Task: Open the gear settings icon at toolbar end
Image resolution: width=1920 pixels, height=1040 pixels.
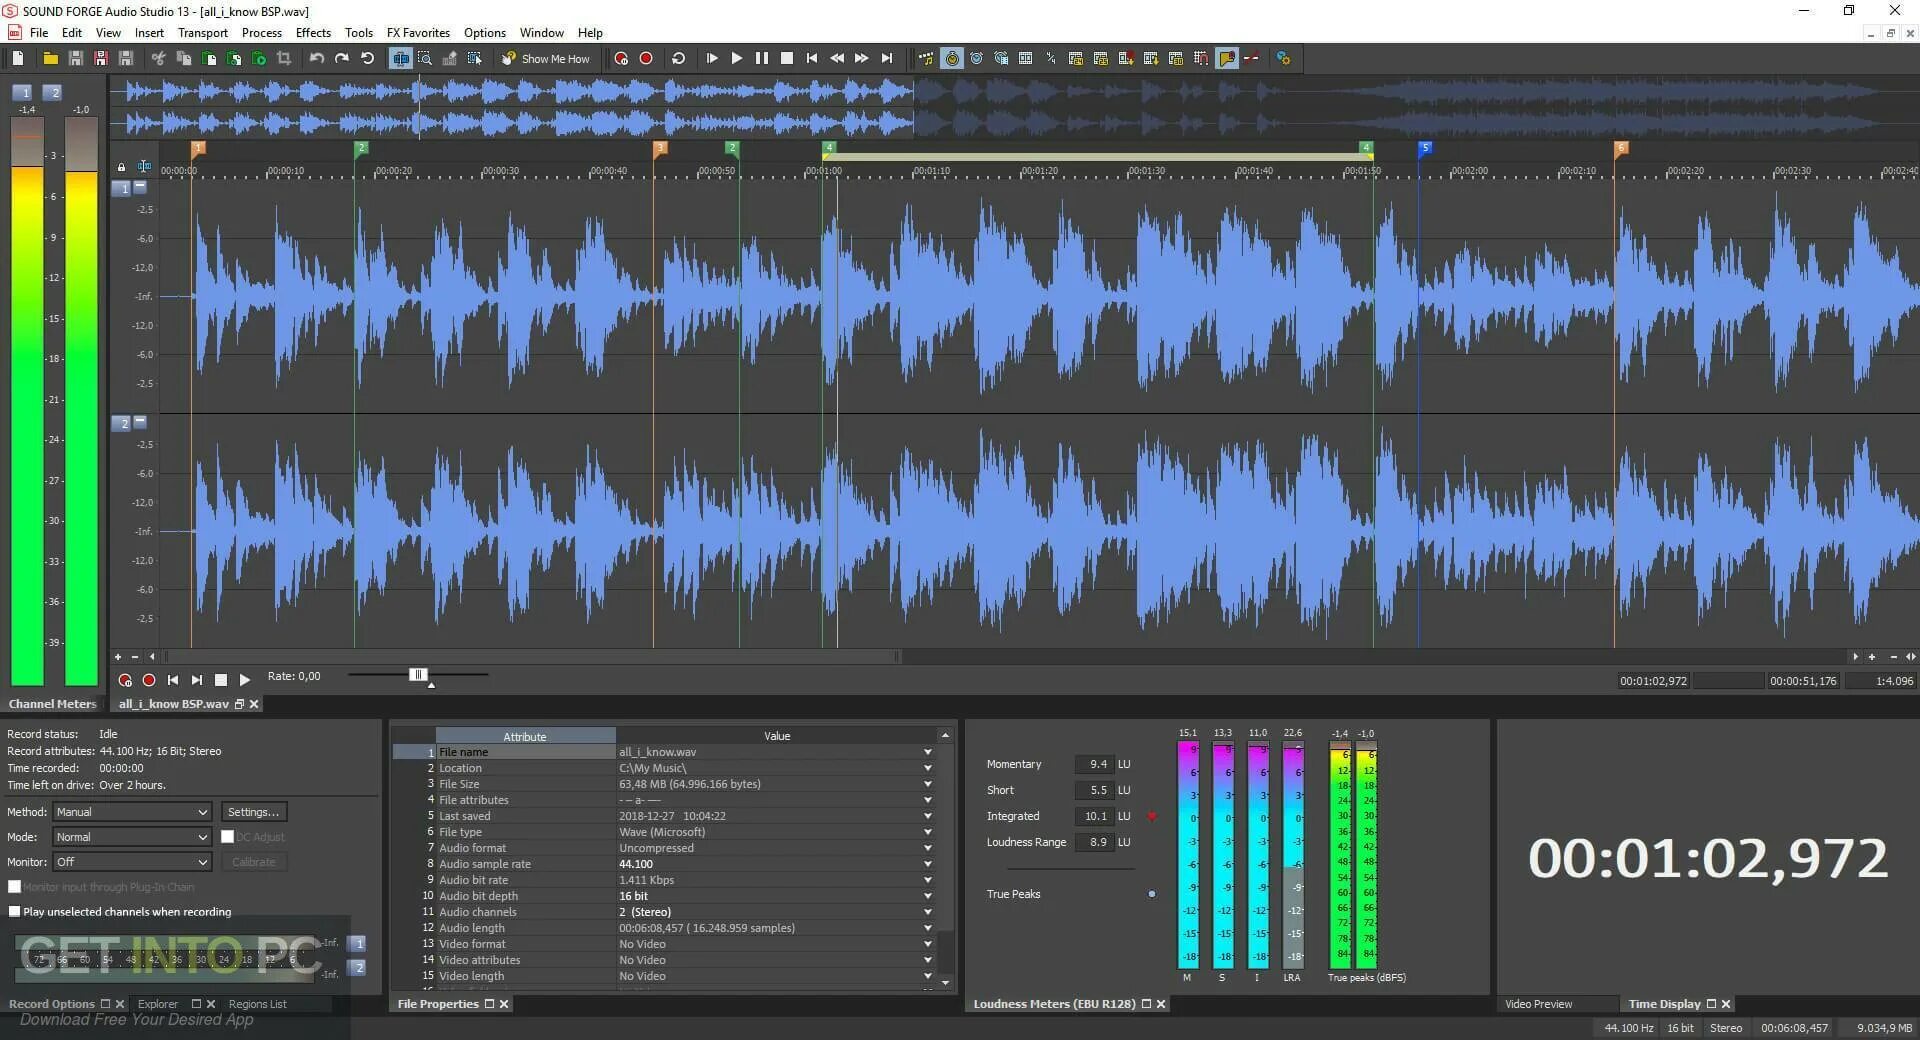Action: coord(1283,58)
